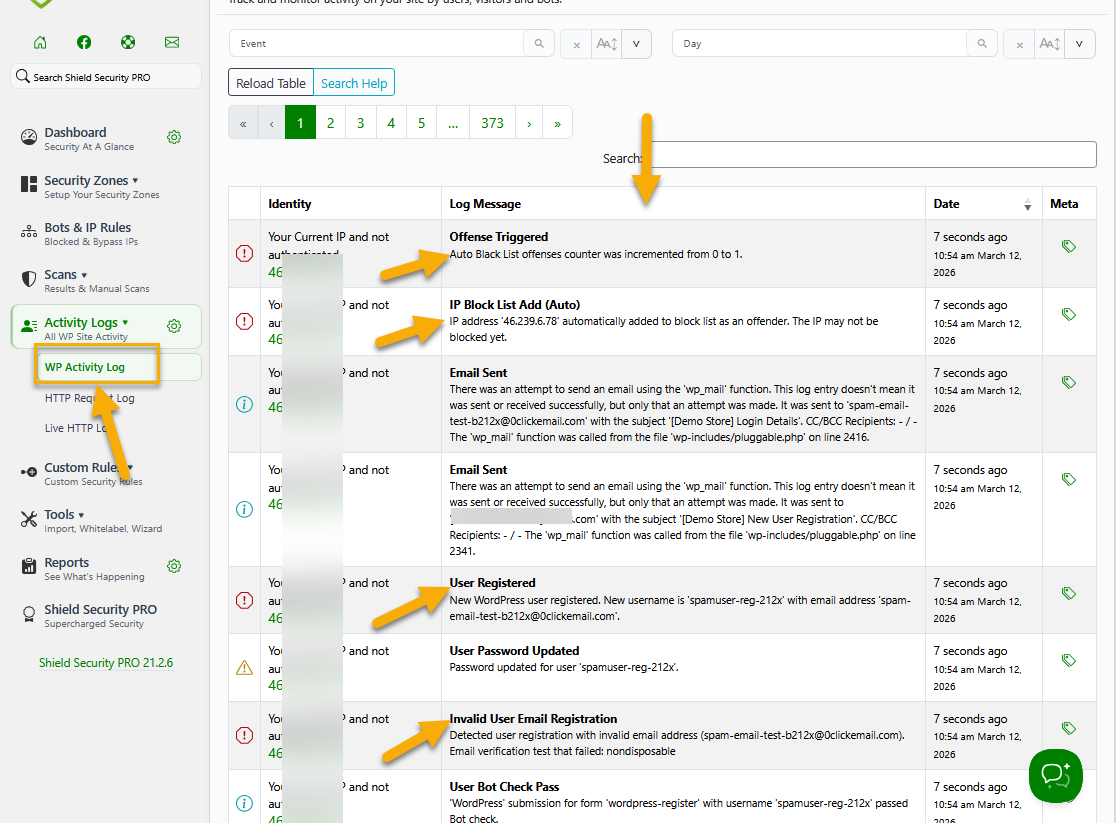Open HTTP Request Log submenu
Screen dimensions: 1116x823
(x=90, y=398)
